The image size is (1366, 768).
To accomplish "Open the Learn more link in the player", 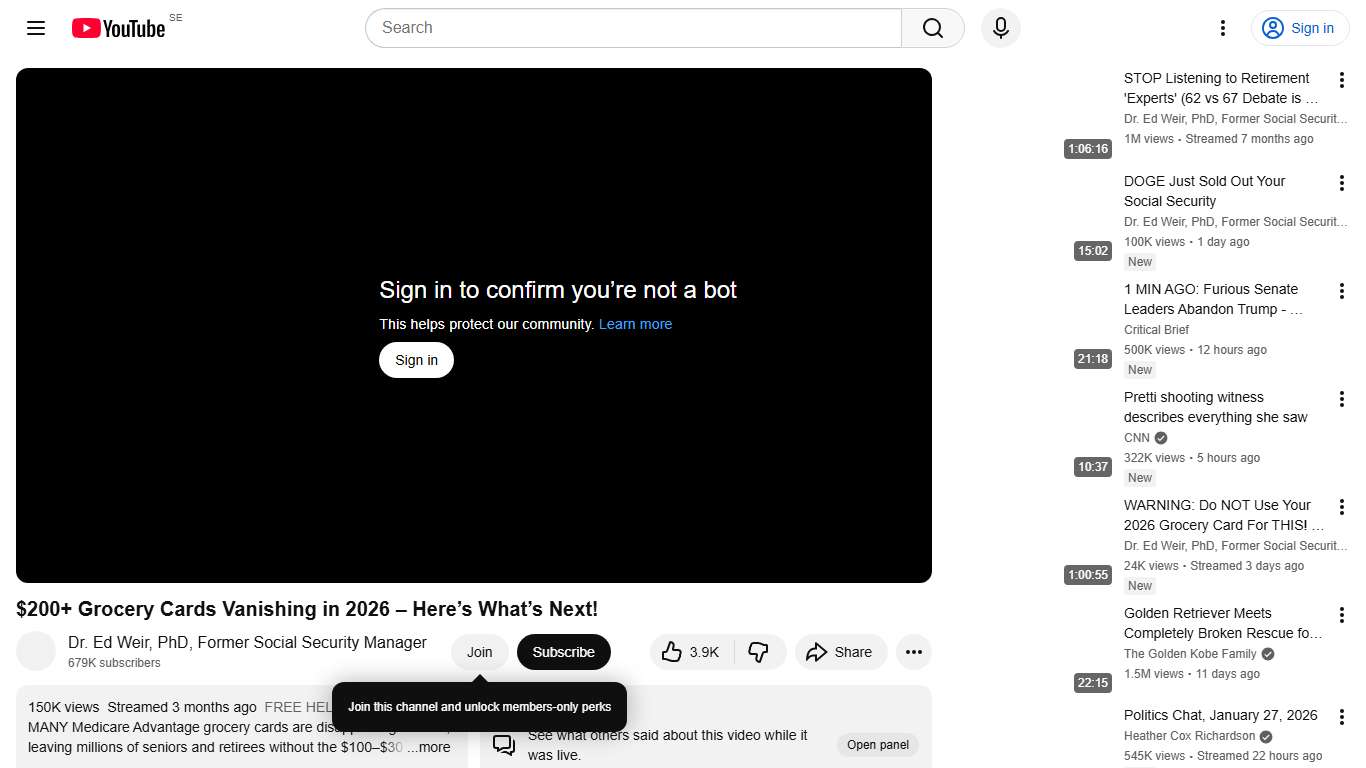I will (x=635, y=324).
